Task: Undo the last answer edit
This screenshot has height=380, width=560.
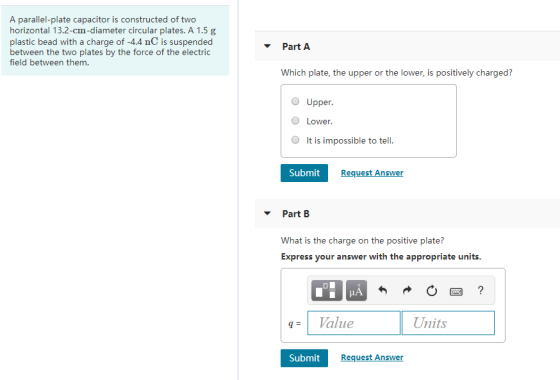Action: point(382,290)
